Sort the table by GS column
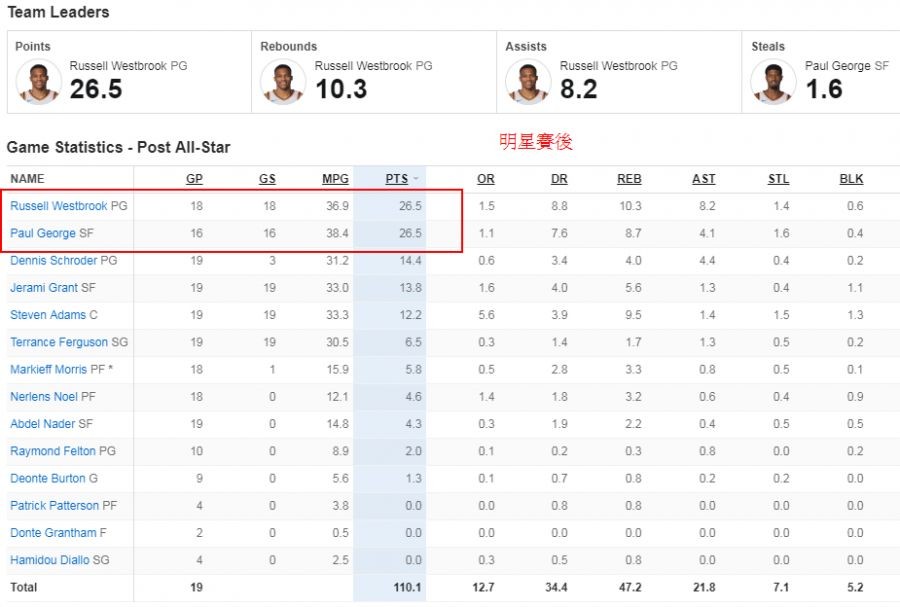Viewport: 900px width, 607px height. [267, 179]
